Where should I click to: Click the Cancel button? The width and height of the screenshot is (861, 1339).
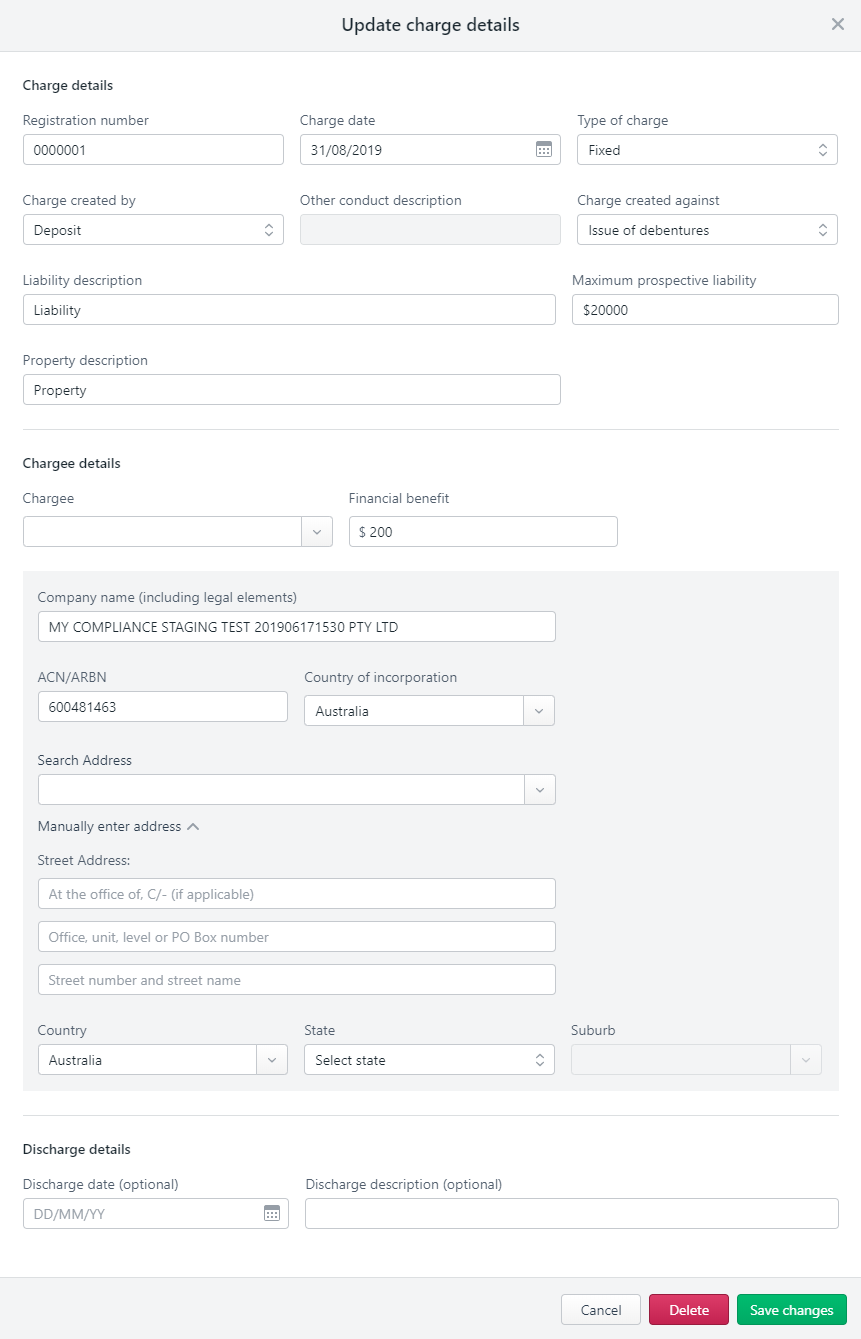(601, 1310)
